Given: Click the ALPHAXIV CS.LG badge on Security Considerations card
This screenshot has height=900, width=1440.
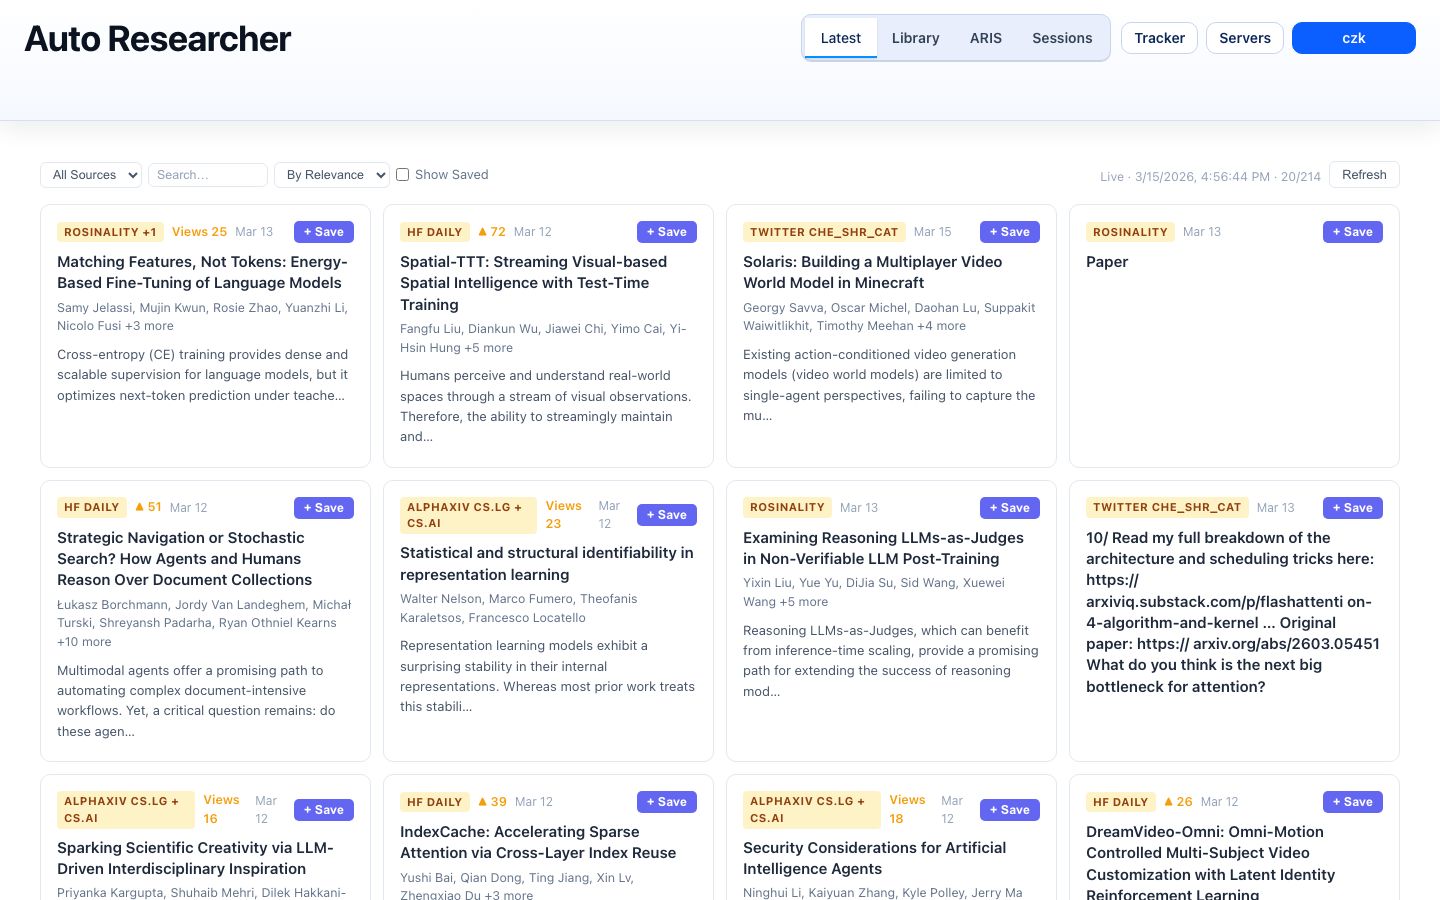Looking at the screenshot, I should pos(811,809).
